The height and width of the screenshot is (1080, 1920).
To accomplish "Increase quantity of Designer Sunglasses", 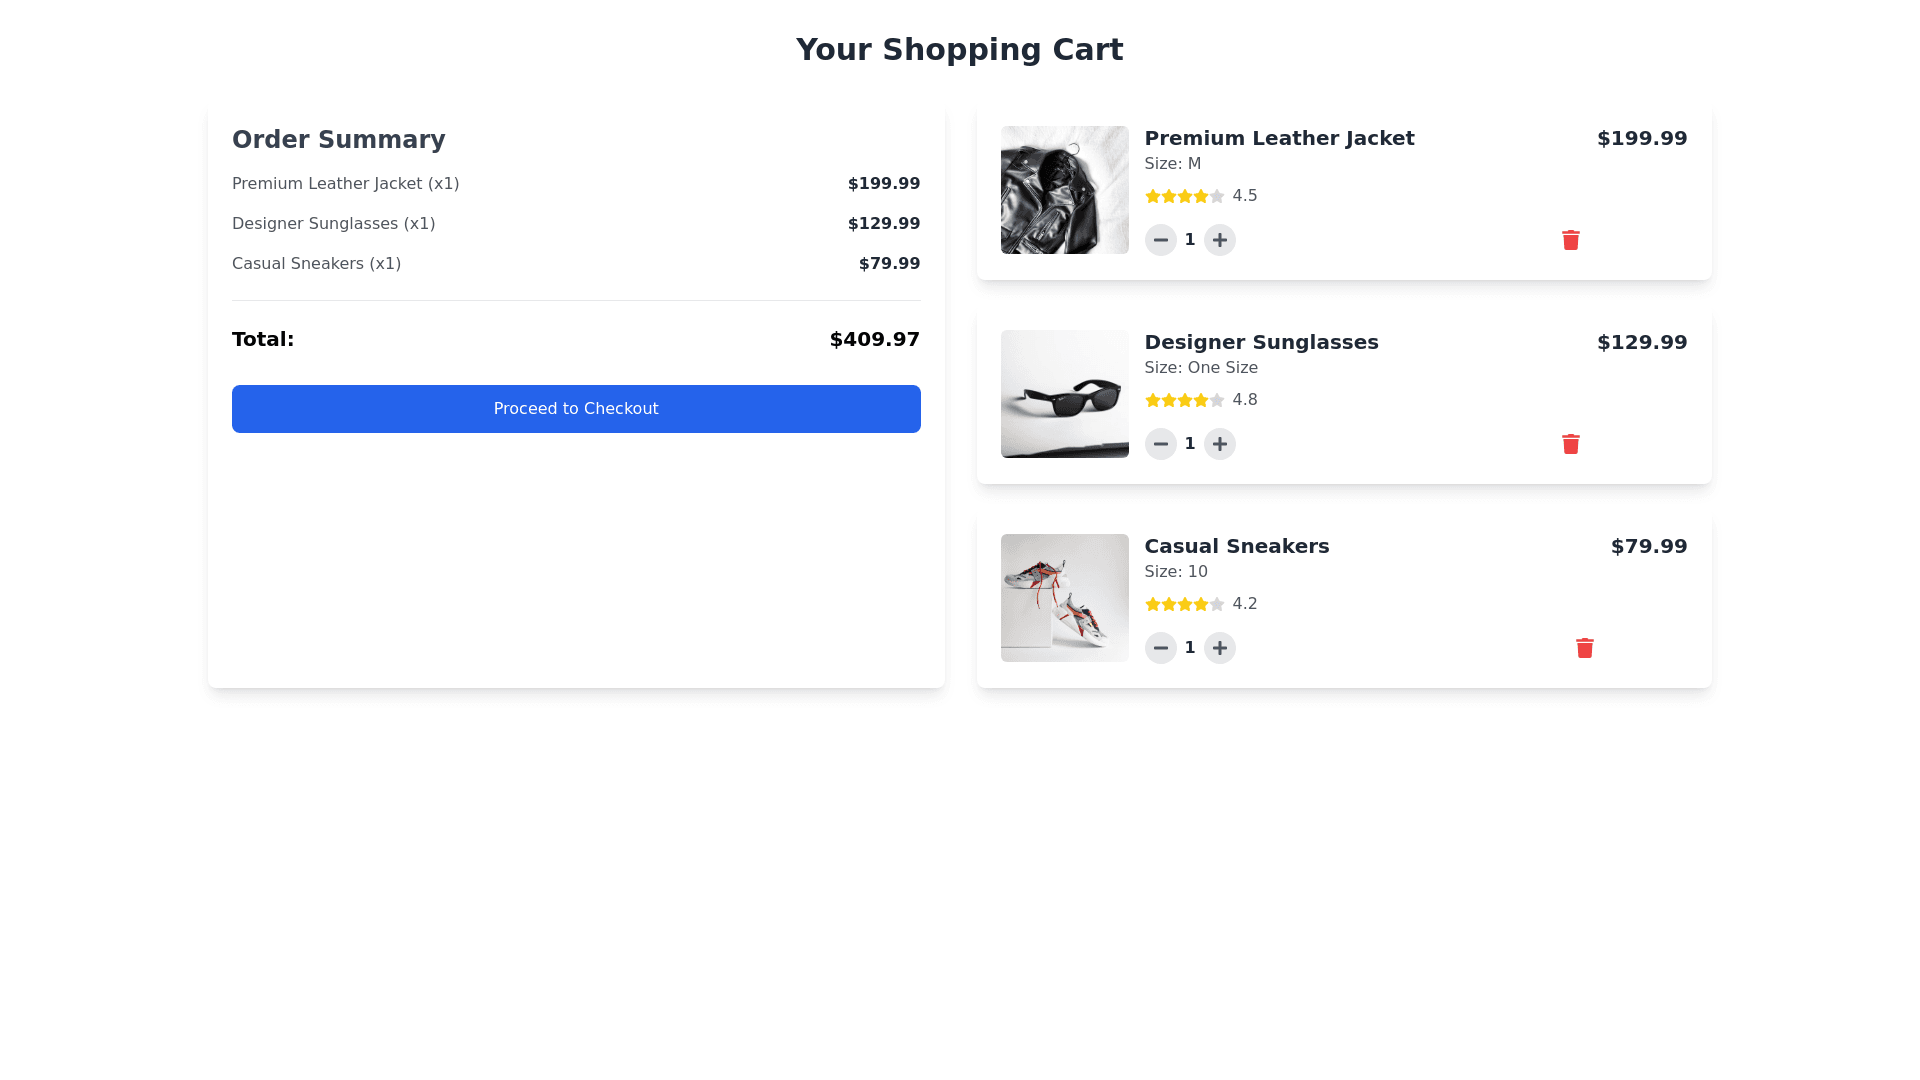I will (x=1219, y=444).
